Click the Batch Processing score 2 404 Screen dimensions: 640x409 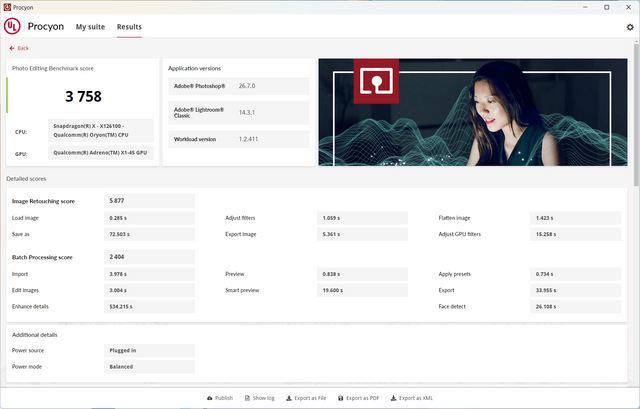pos(149,257)
